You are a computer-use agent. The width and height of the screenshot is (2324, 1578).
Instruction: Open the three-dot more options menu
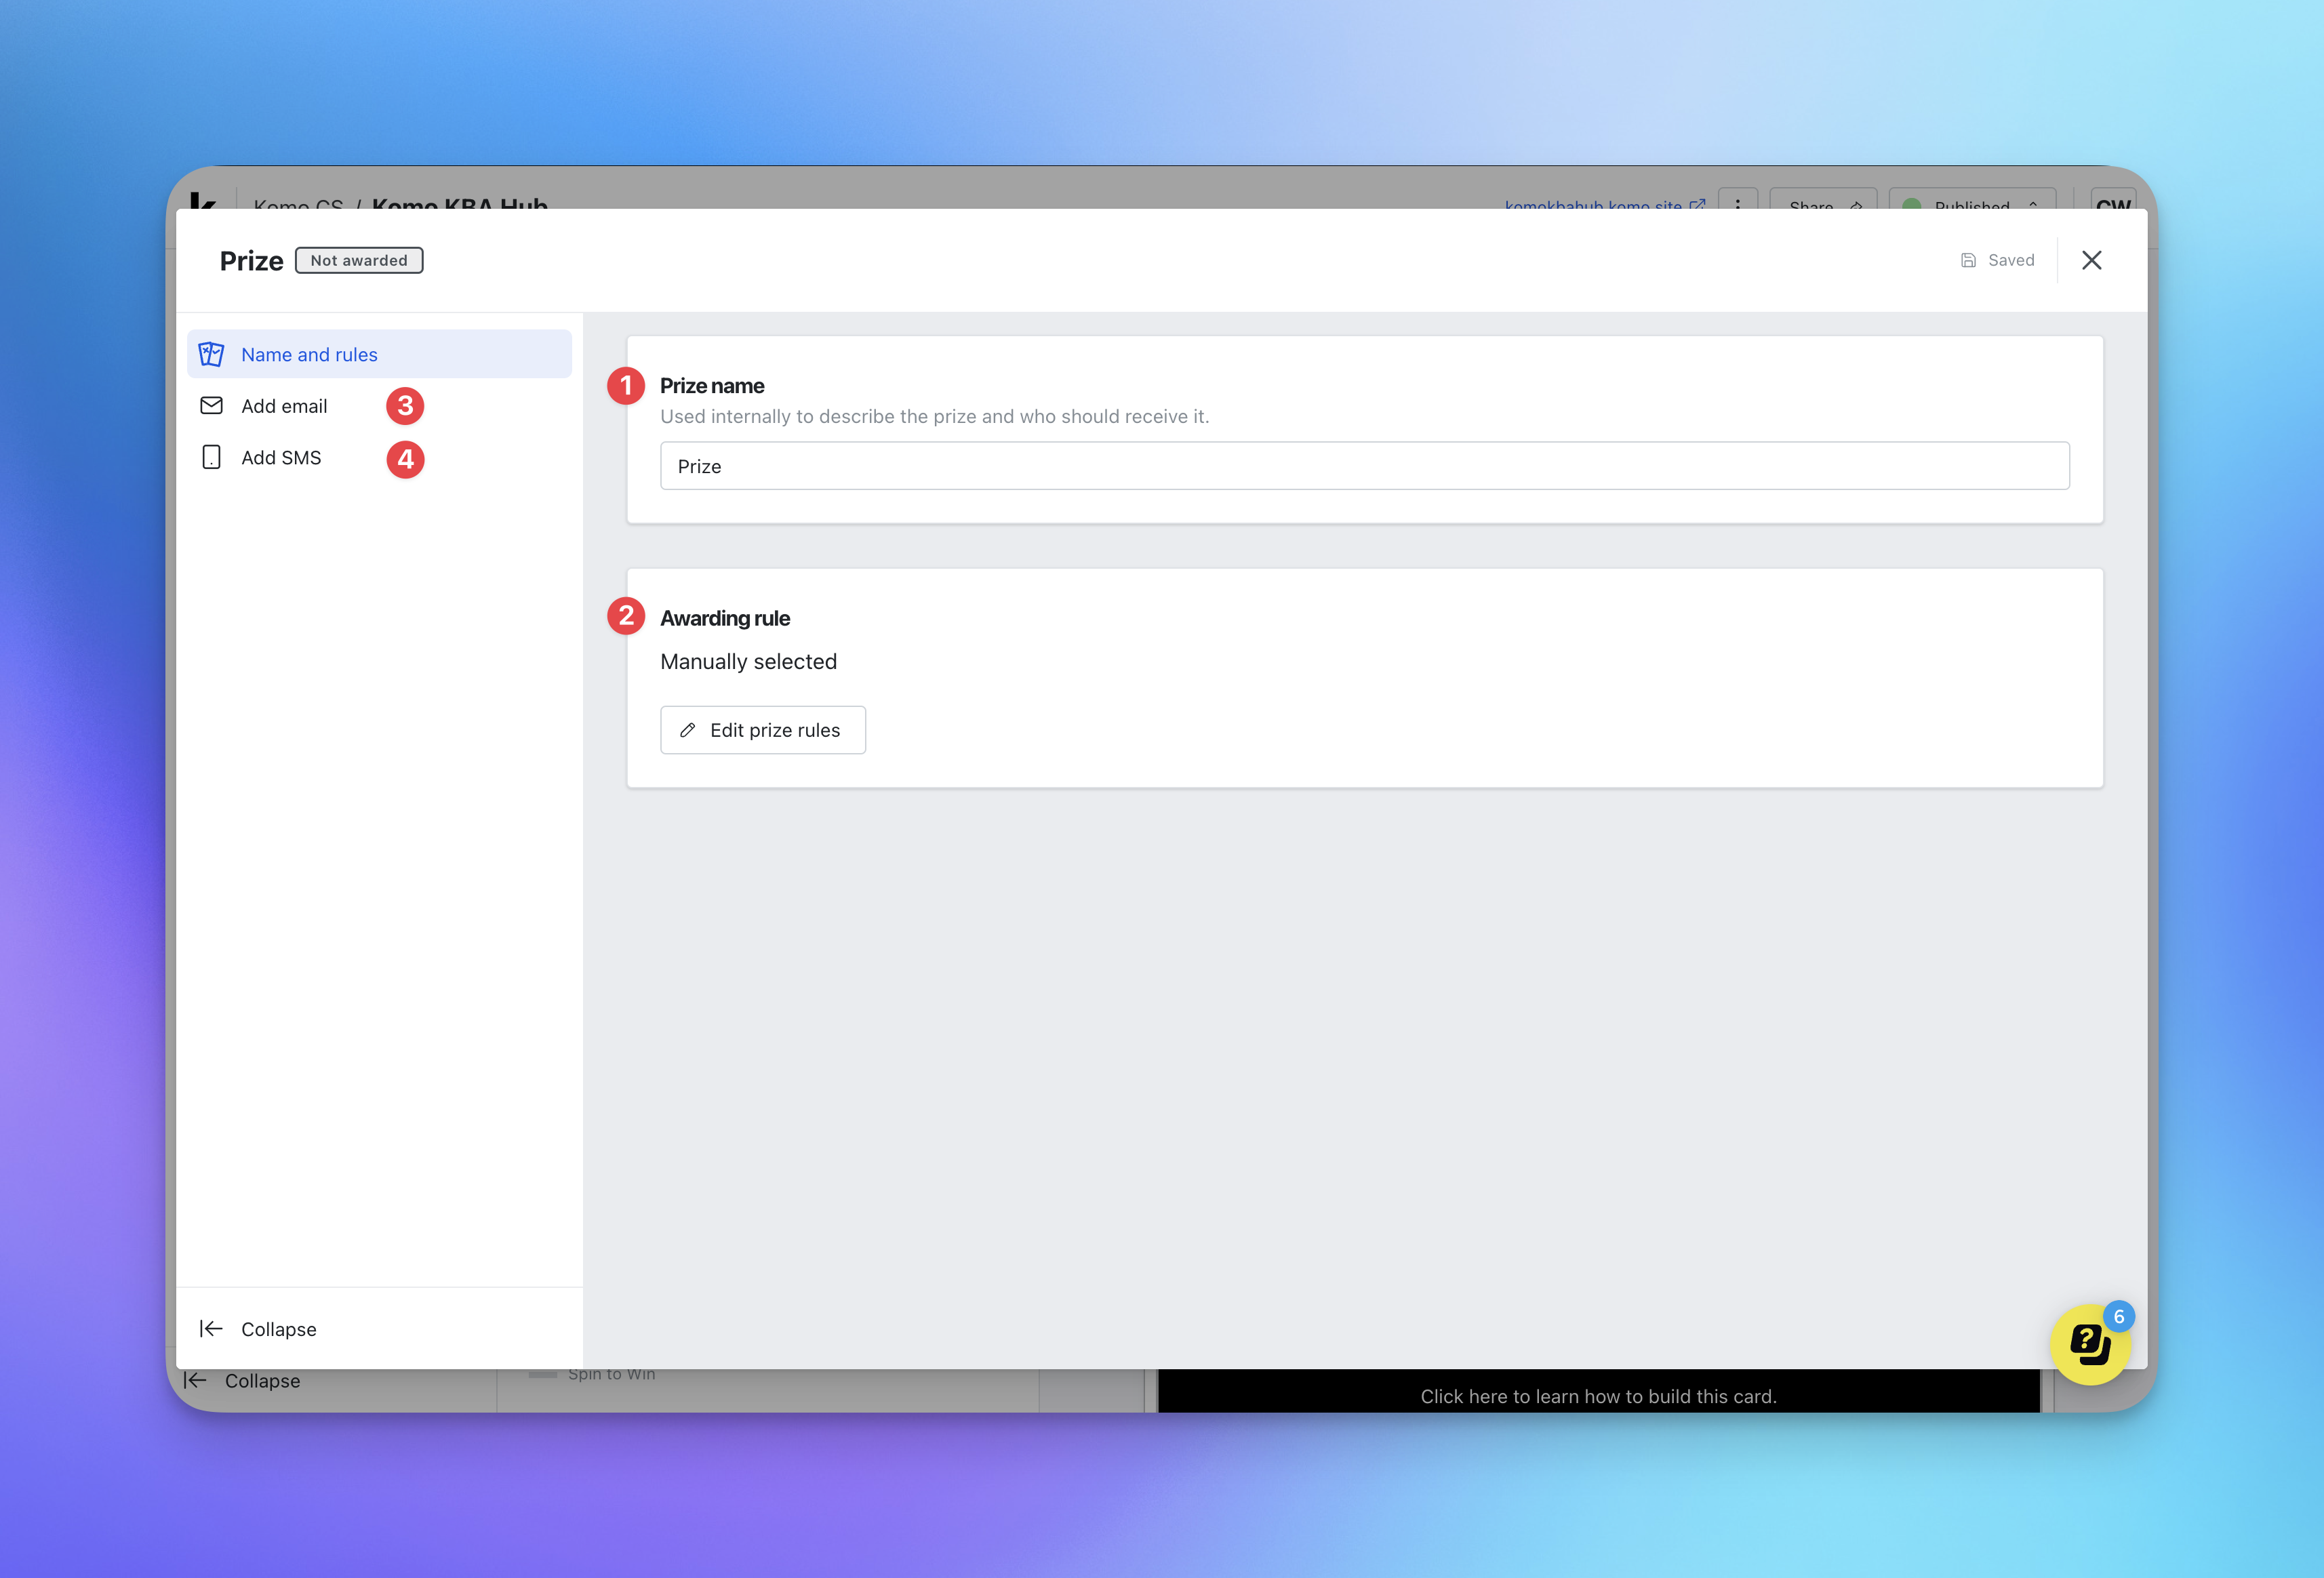(x=1737, y=203)
